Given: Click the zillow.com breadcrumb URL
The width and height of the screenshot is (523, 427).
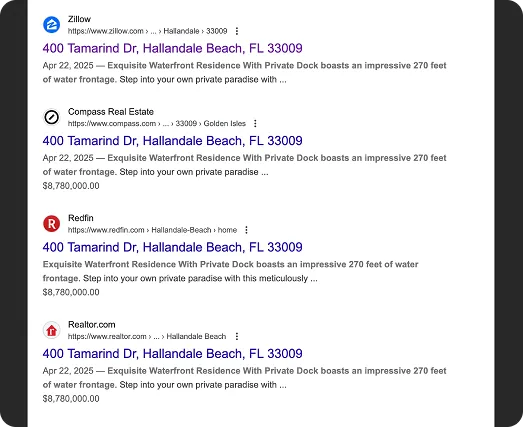Looking at the screenshot, I should click(147, 31).
